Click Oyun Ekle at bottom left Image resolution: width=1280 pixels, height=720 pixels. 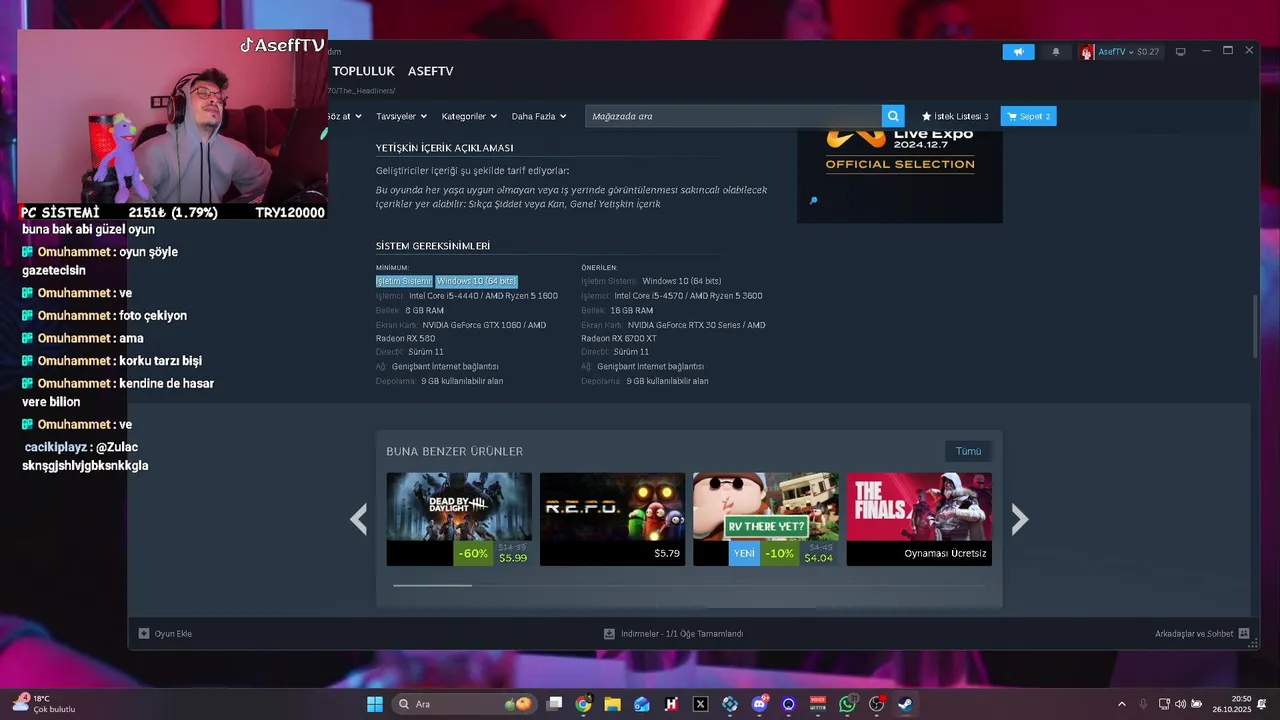coord(165,633)
